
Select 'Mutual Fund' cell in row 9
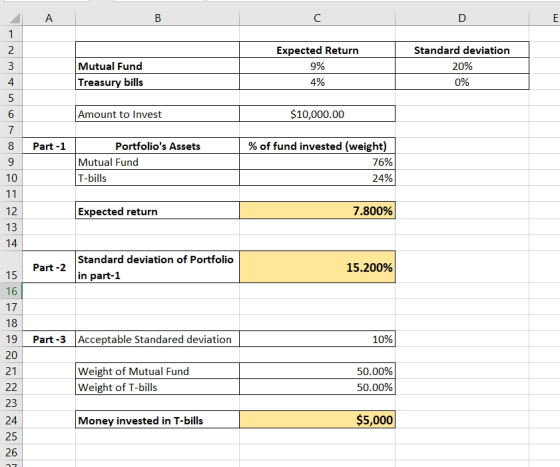158,162
